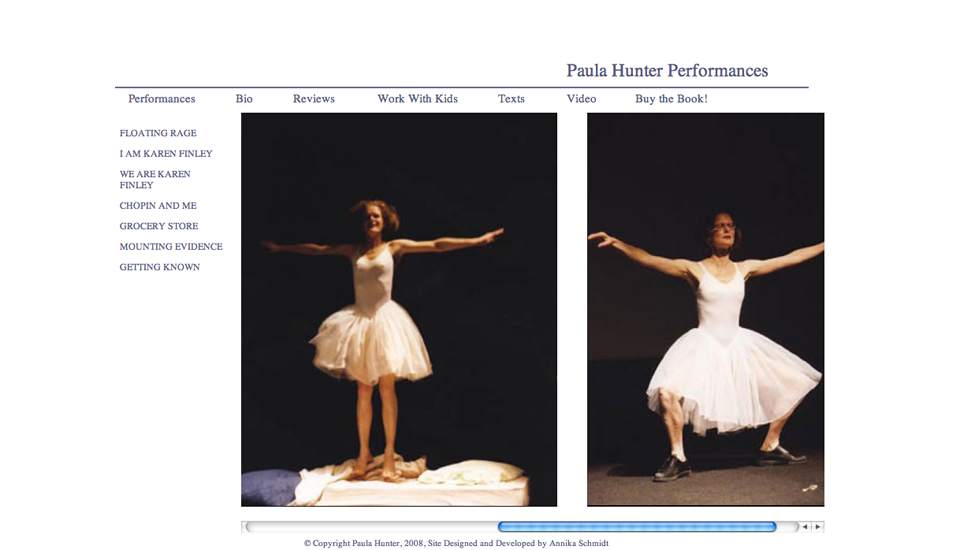Open the GROCERY STORE performance
Screen dimensions: 975x550
[x=159, y=226]
